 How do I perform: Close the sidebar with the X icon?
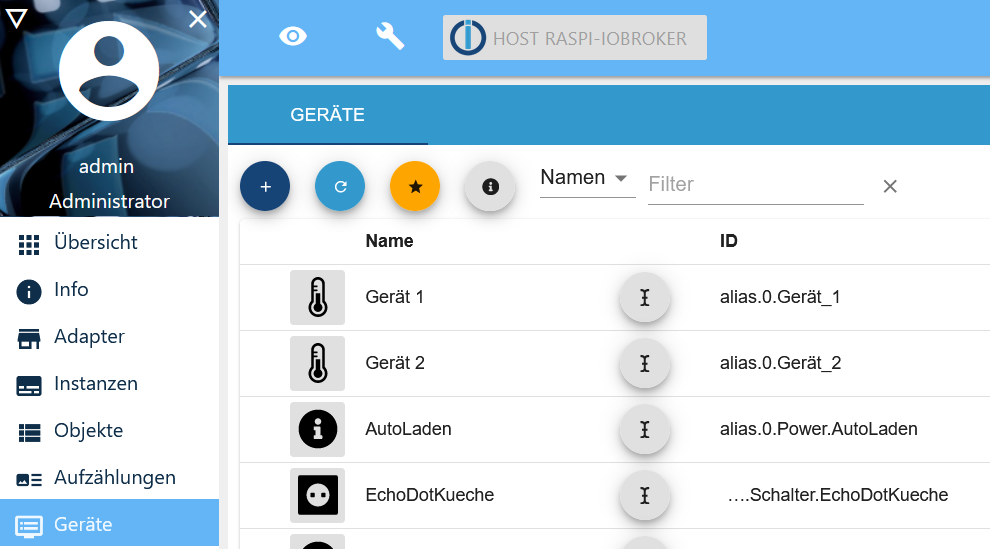[198, 19]
